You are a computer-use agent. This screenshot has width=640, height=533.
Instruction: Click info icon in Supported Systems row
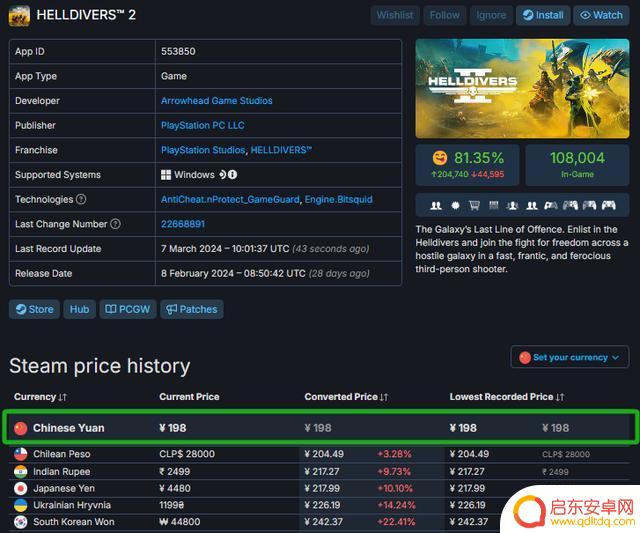pyautogui.click(x=232, y=175)
